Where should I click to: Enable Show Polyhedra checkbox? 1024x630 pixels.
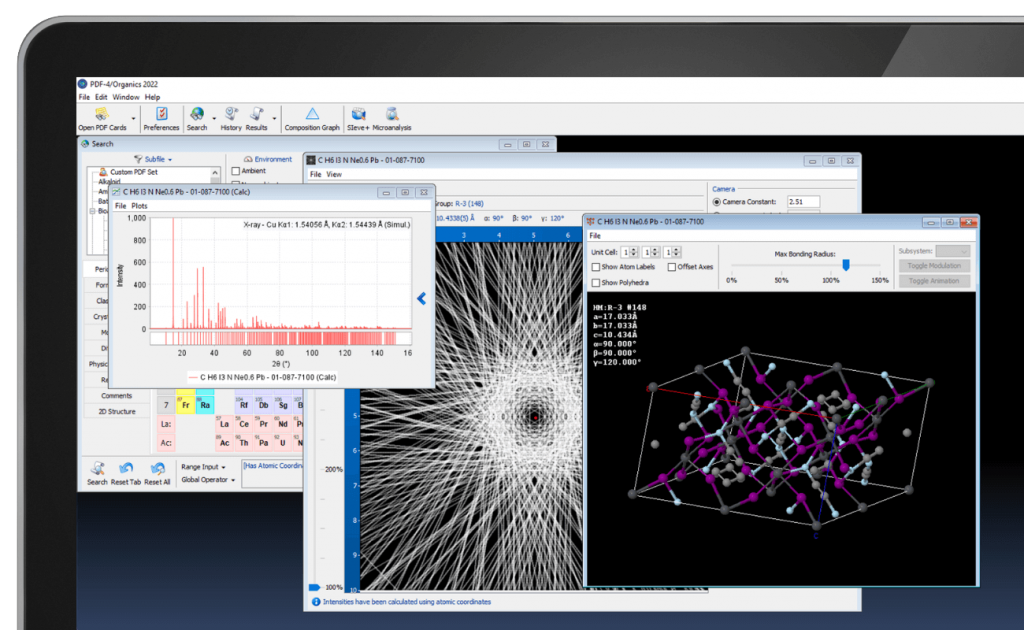596,283
